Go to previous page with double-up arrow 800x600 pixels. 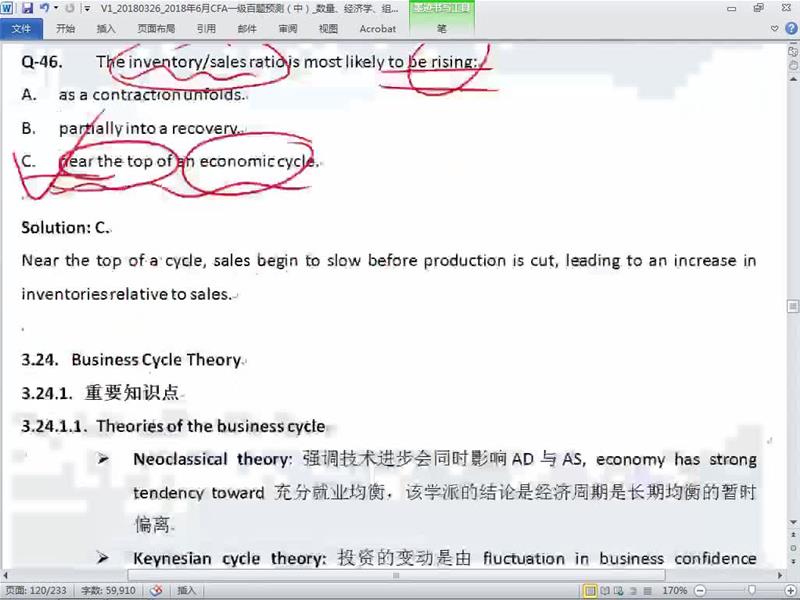click(793, 535)
